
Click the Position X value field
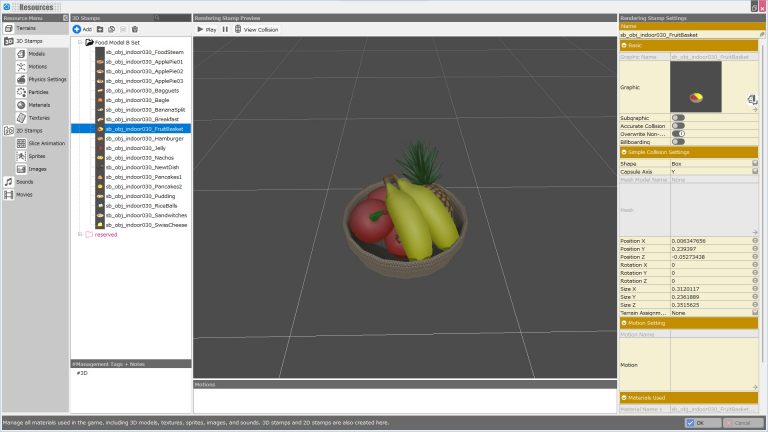708,241
